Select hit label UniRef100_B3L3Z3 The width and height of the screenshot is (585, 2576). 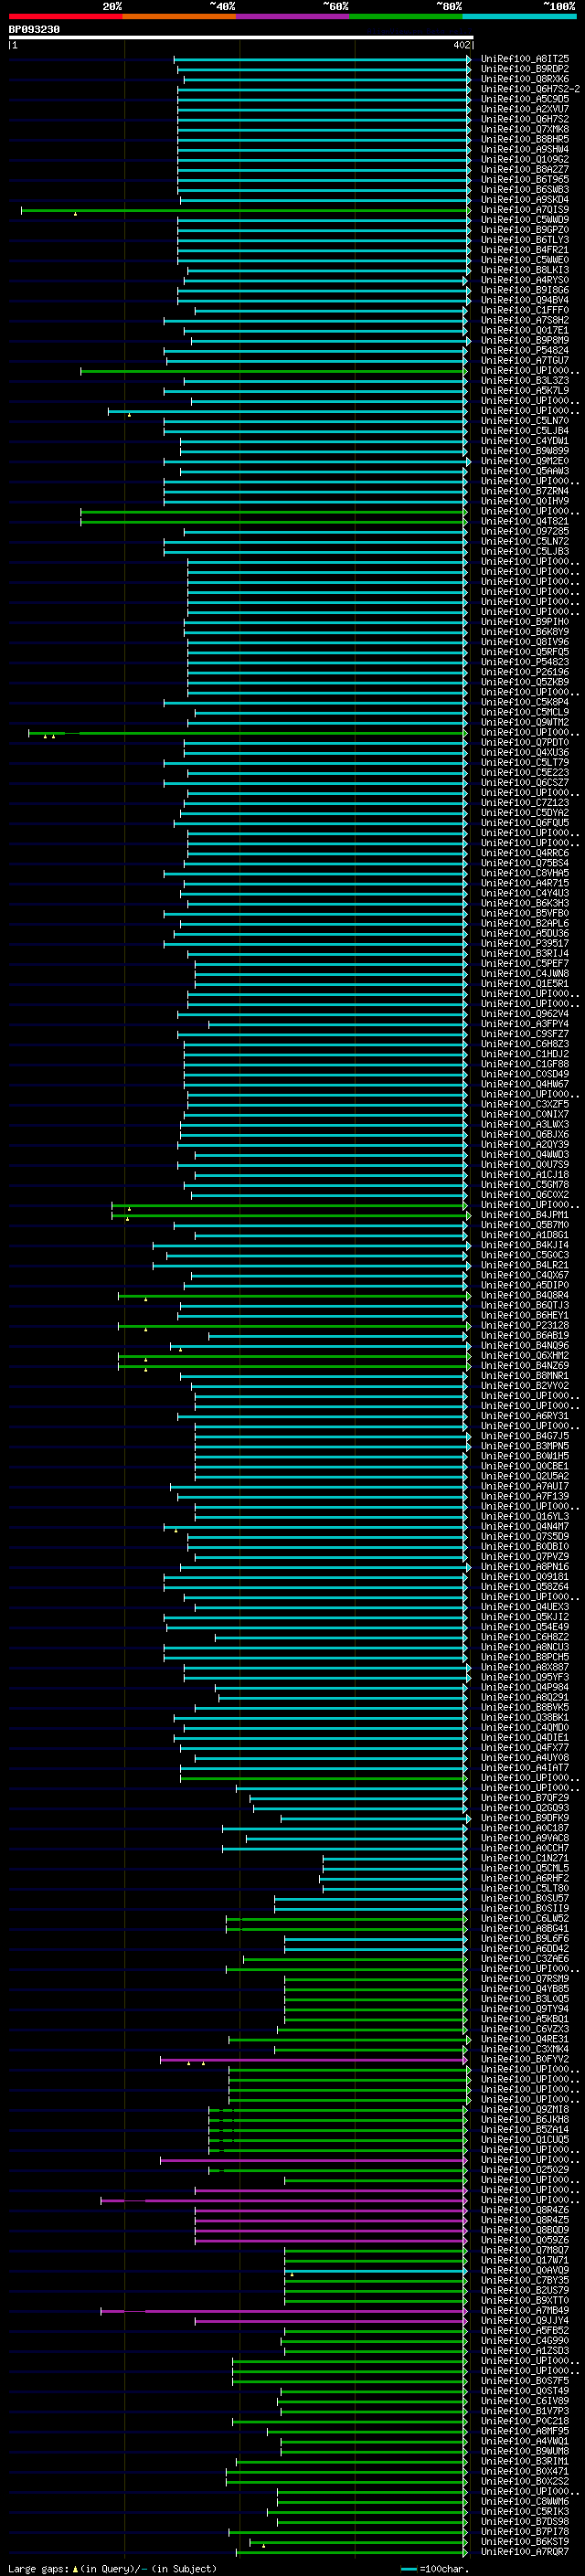tap(525, 381)
